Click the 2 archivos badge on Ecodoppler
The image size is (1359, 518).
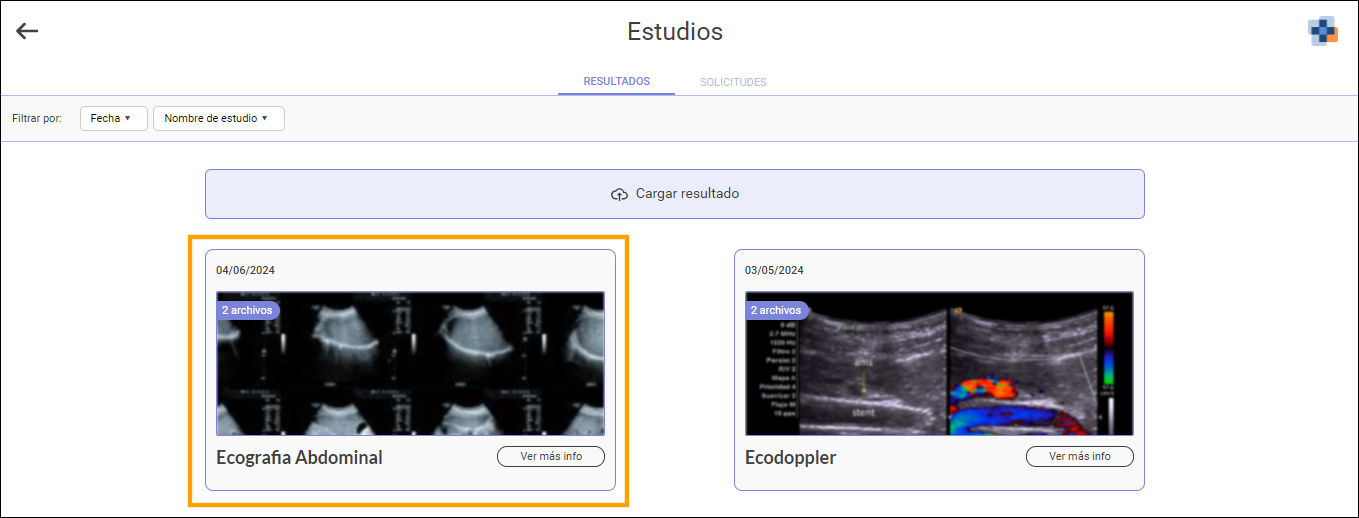click(x=776, y=310)
